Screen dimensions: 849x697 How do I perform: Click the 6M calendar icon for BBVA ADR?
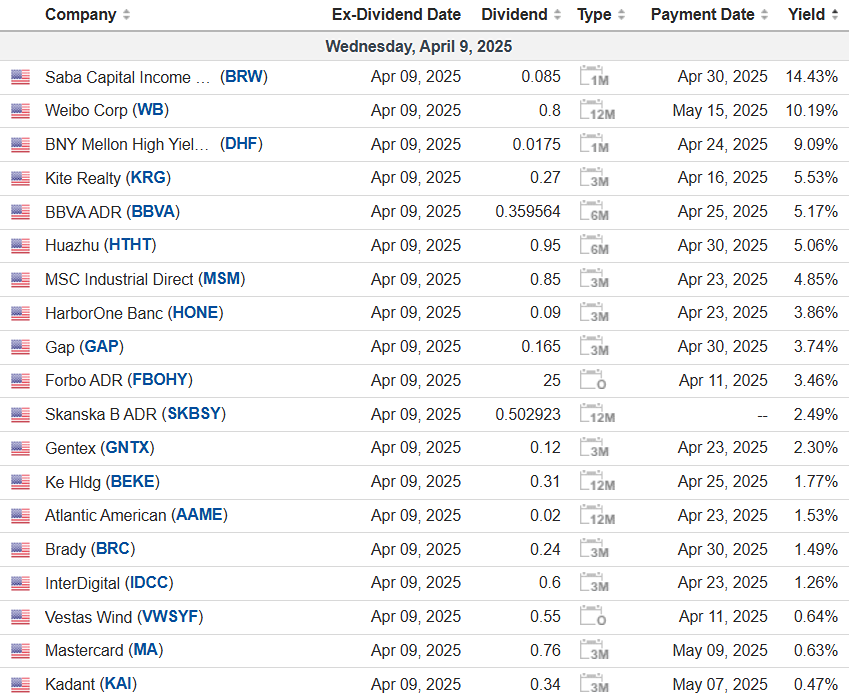pos(594,211)
